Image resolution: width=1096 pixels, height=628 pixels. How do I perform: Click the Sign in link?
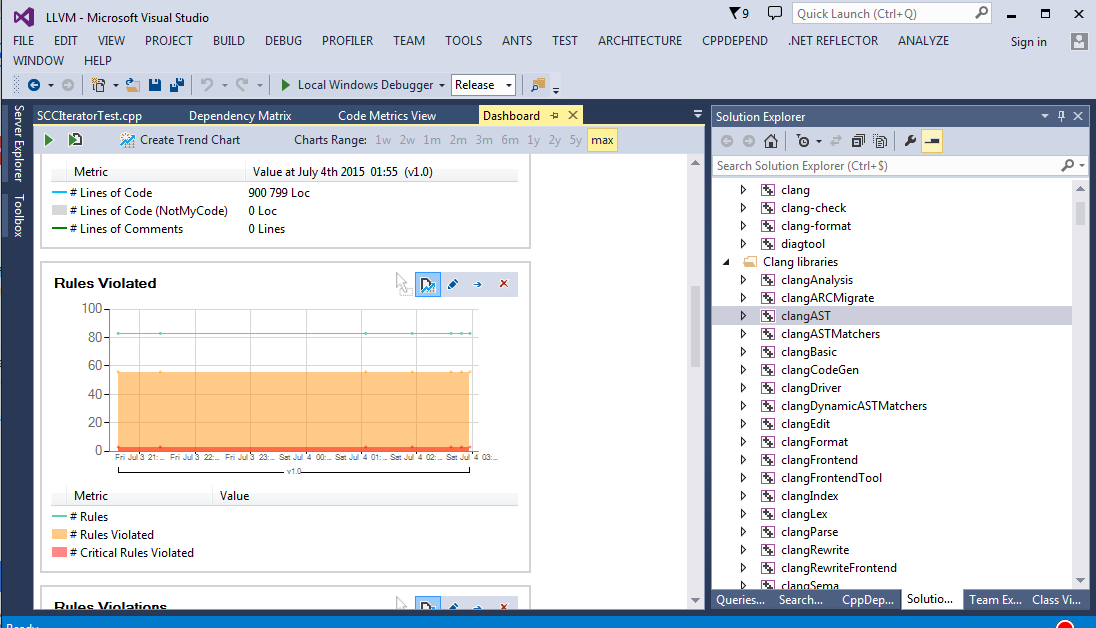click(1028, 42)
